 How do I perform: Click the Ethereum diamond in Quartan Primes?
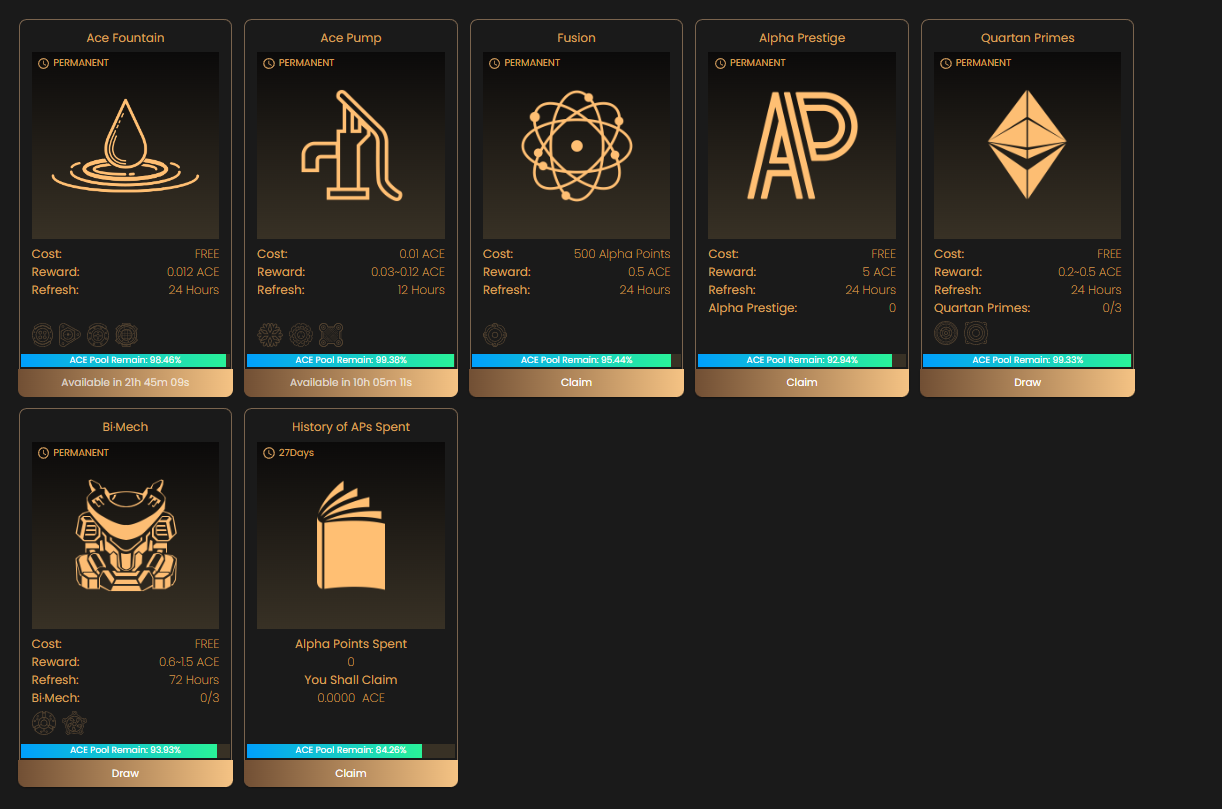[x=1027, y=146]
